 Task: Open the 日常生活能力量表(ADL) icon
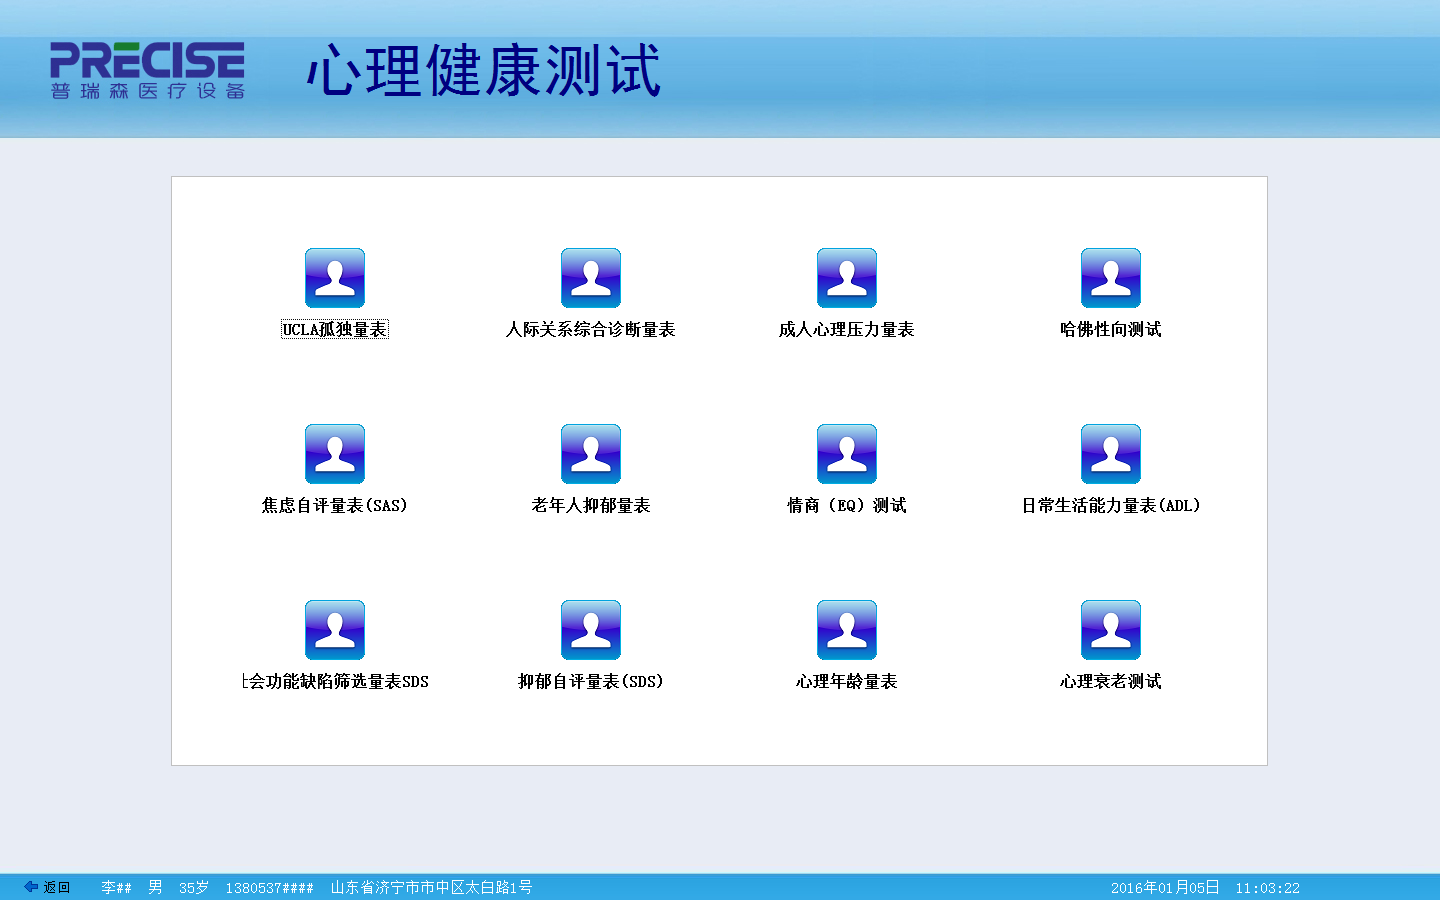pos(1110,454)
